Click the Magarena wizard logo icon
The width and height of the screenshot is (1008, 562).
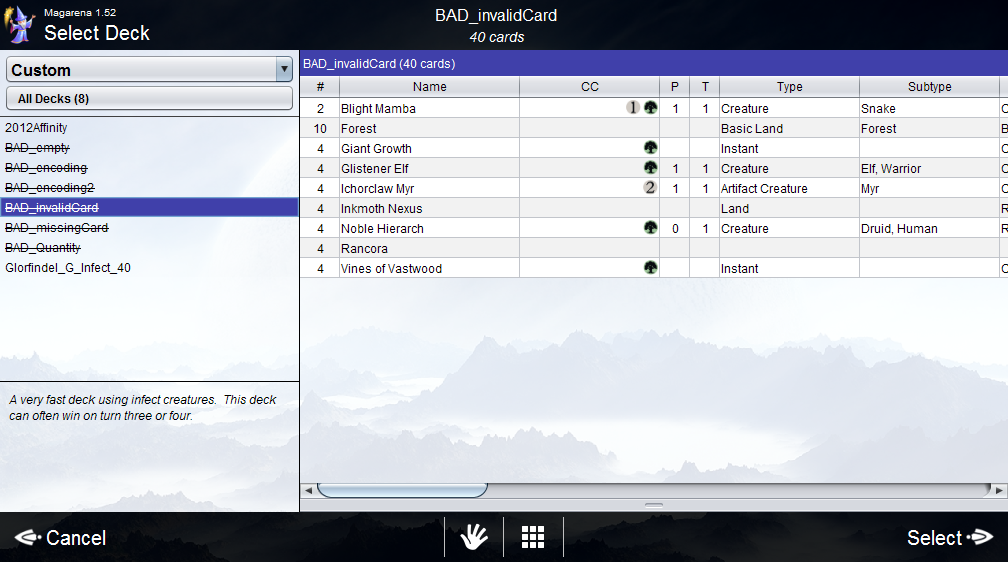pyautogui.click(x=19, y=25)
